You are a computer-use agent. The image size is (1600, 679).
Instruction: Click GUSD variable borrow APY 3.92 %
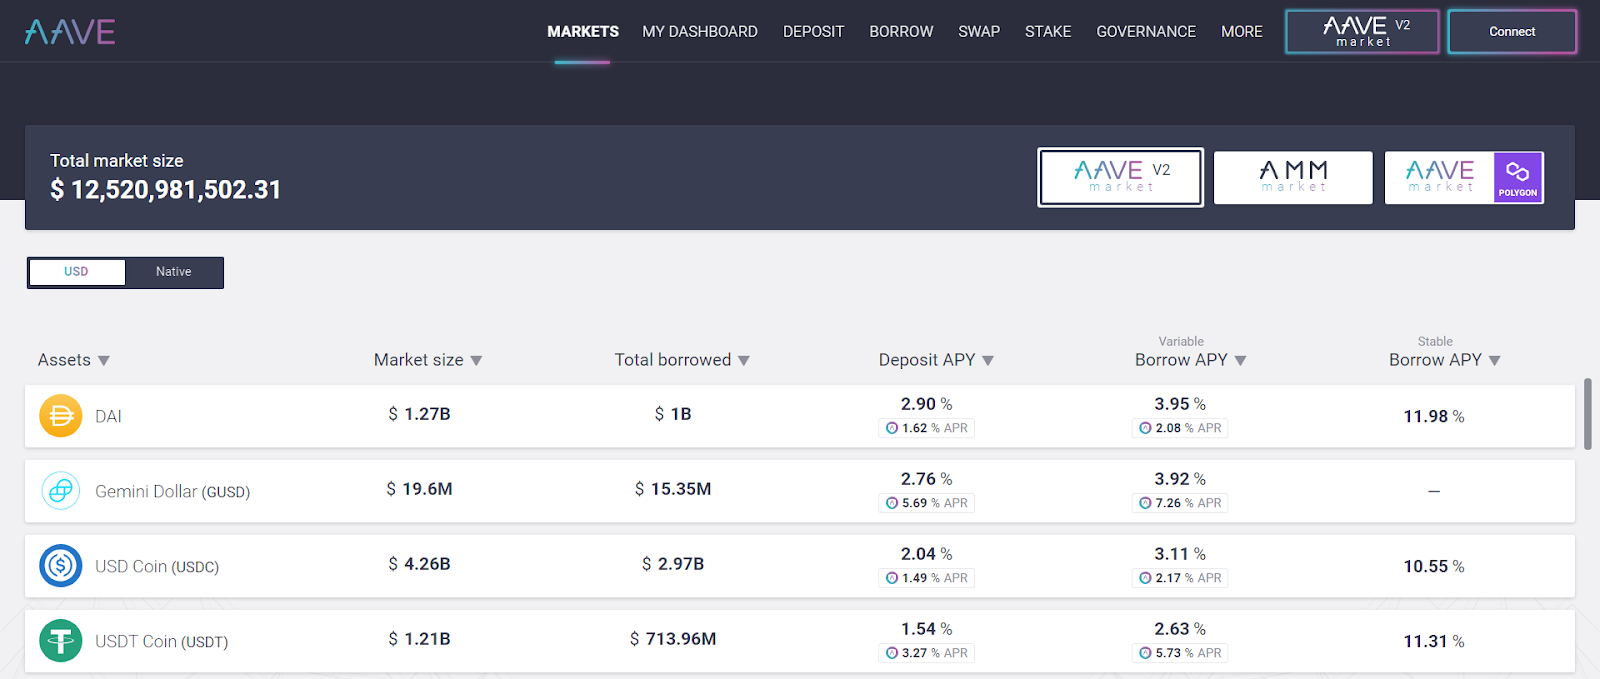(1180, 479)
